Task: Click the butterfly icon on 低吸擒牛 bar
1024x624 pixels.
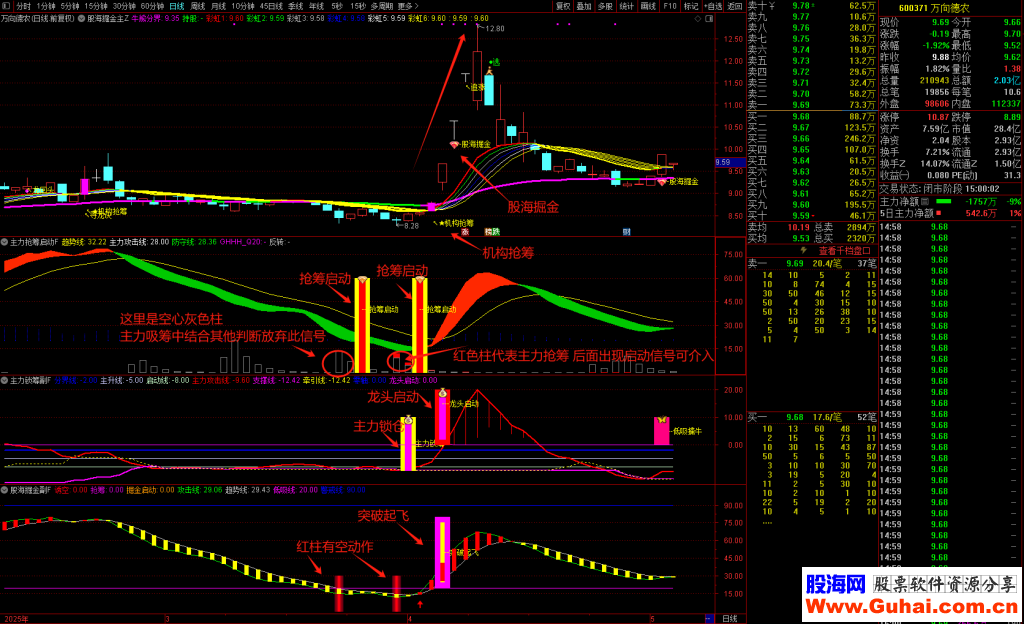Action: (x=662, y=420)
